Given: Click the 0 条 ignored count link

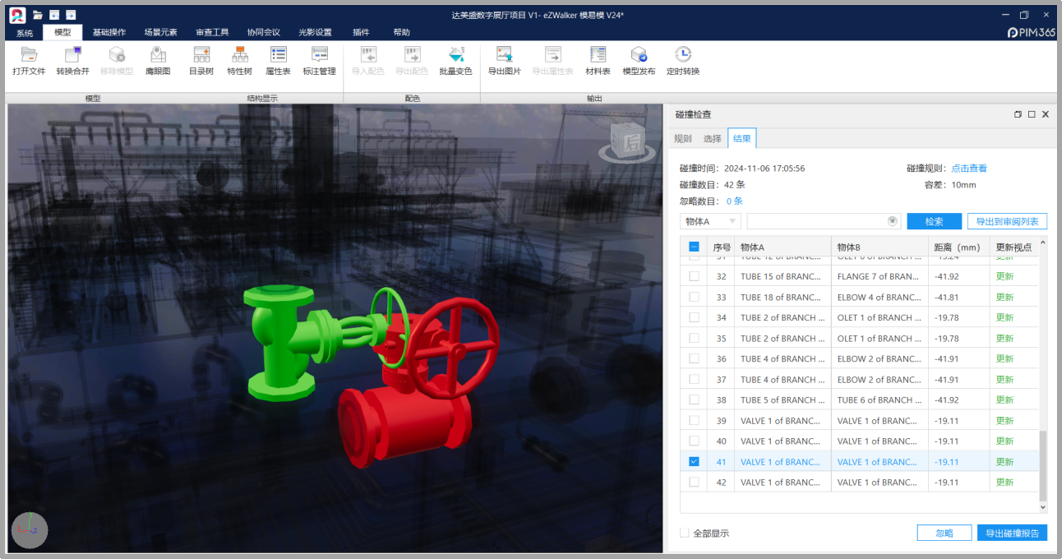Looking at the screenshot, I should pos(734,201).
